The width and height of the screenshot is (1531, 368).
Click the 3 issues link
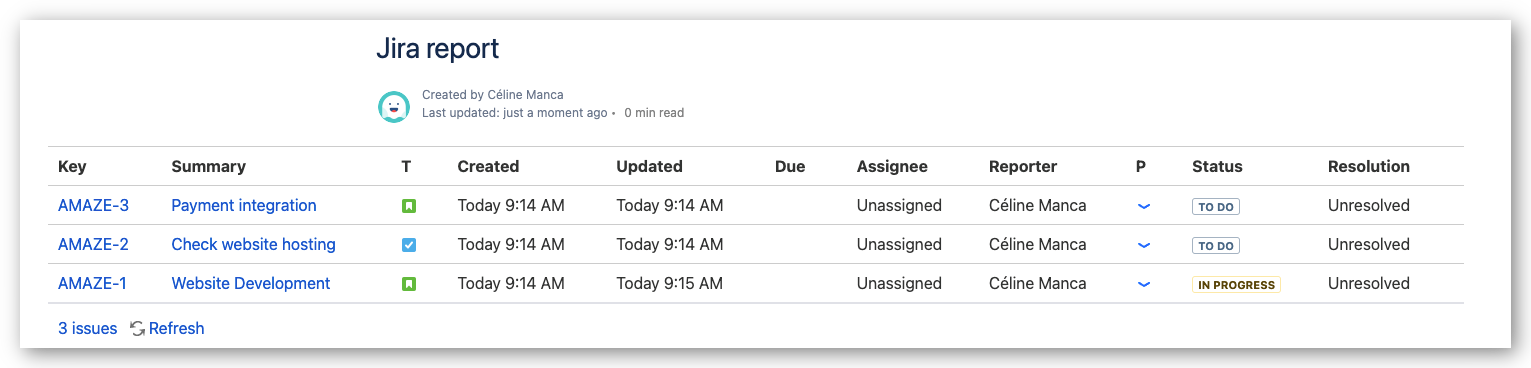pos(87,328)
